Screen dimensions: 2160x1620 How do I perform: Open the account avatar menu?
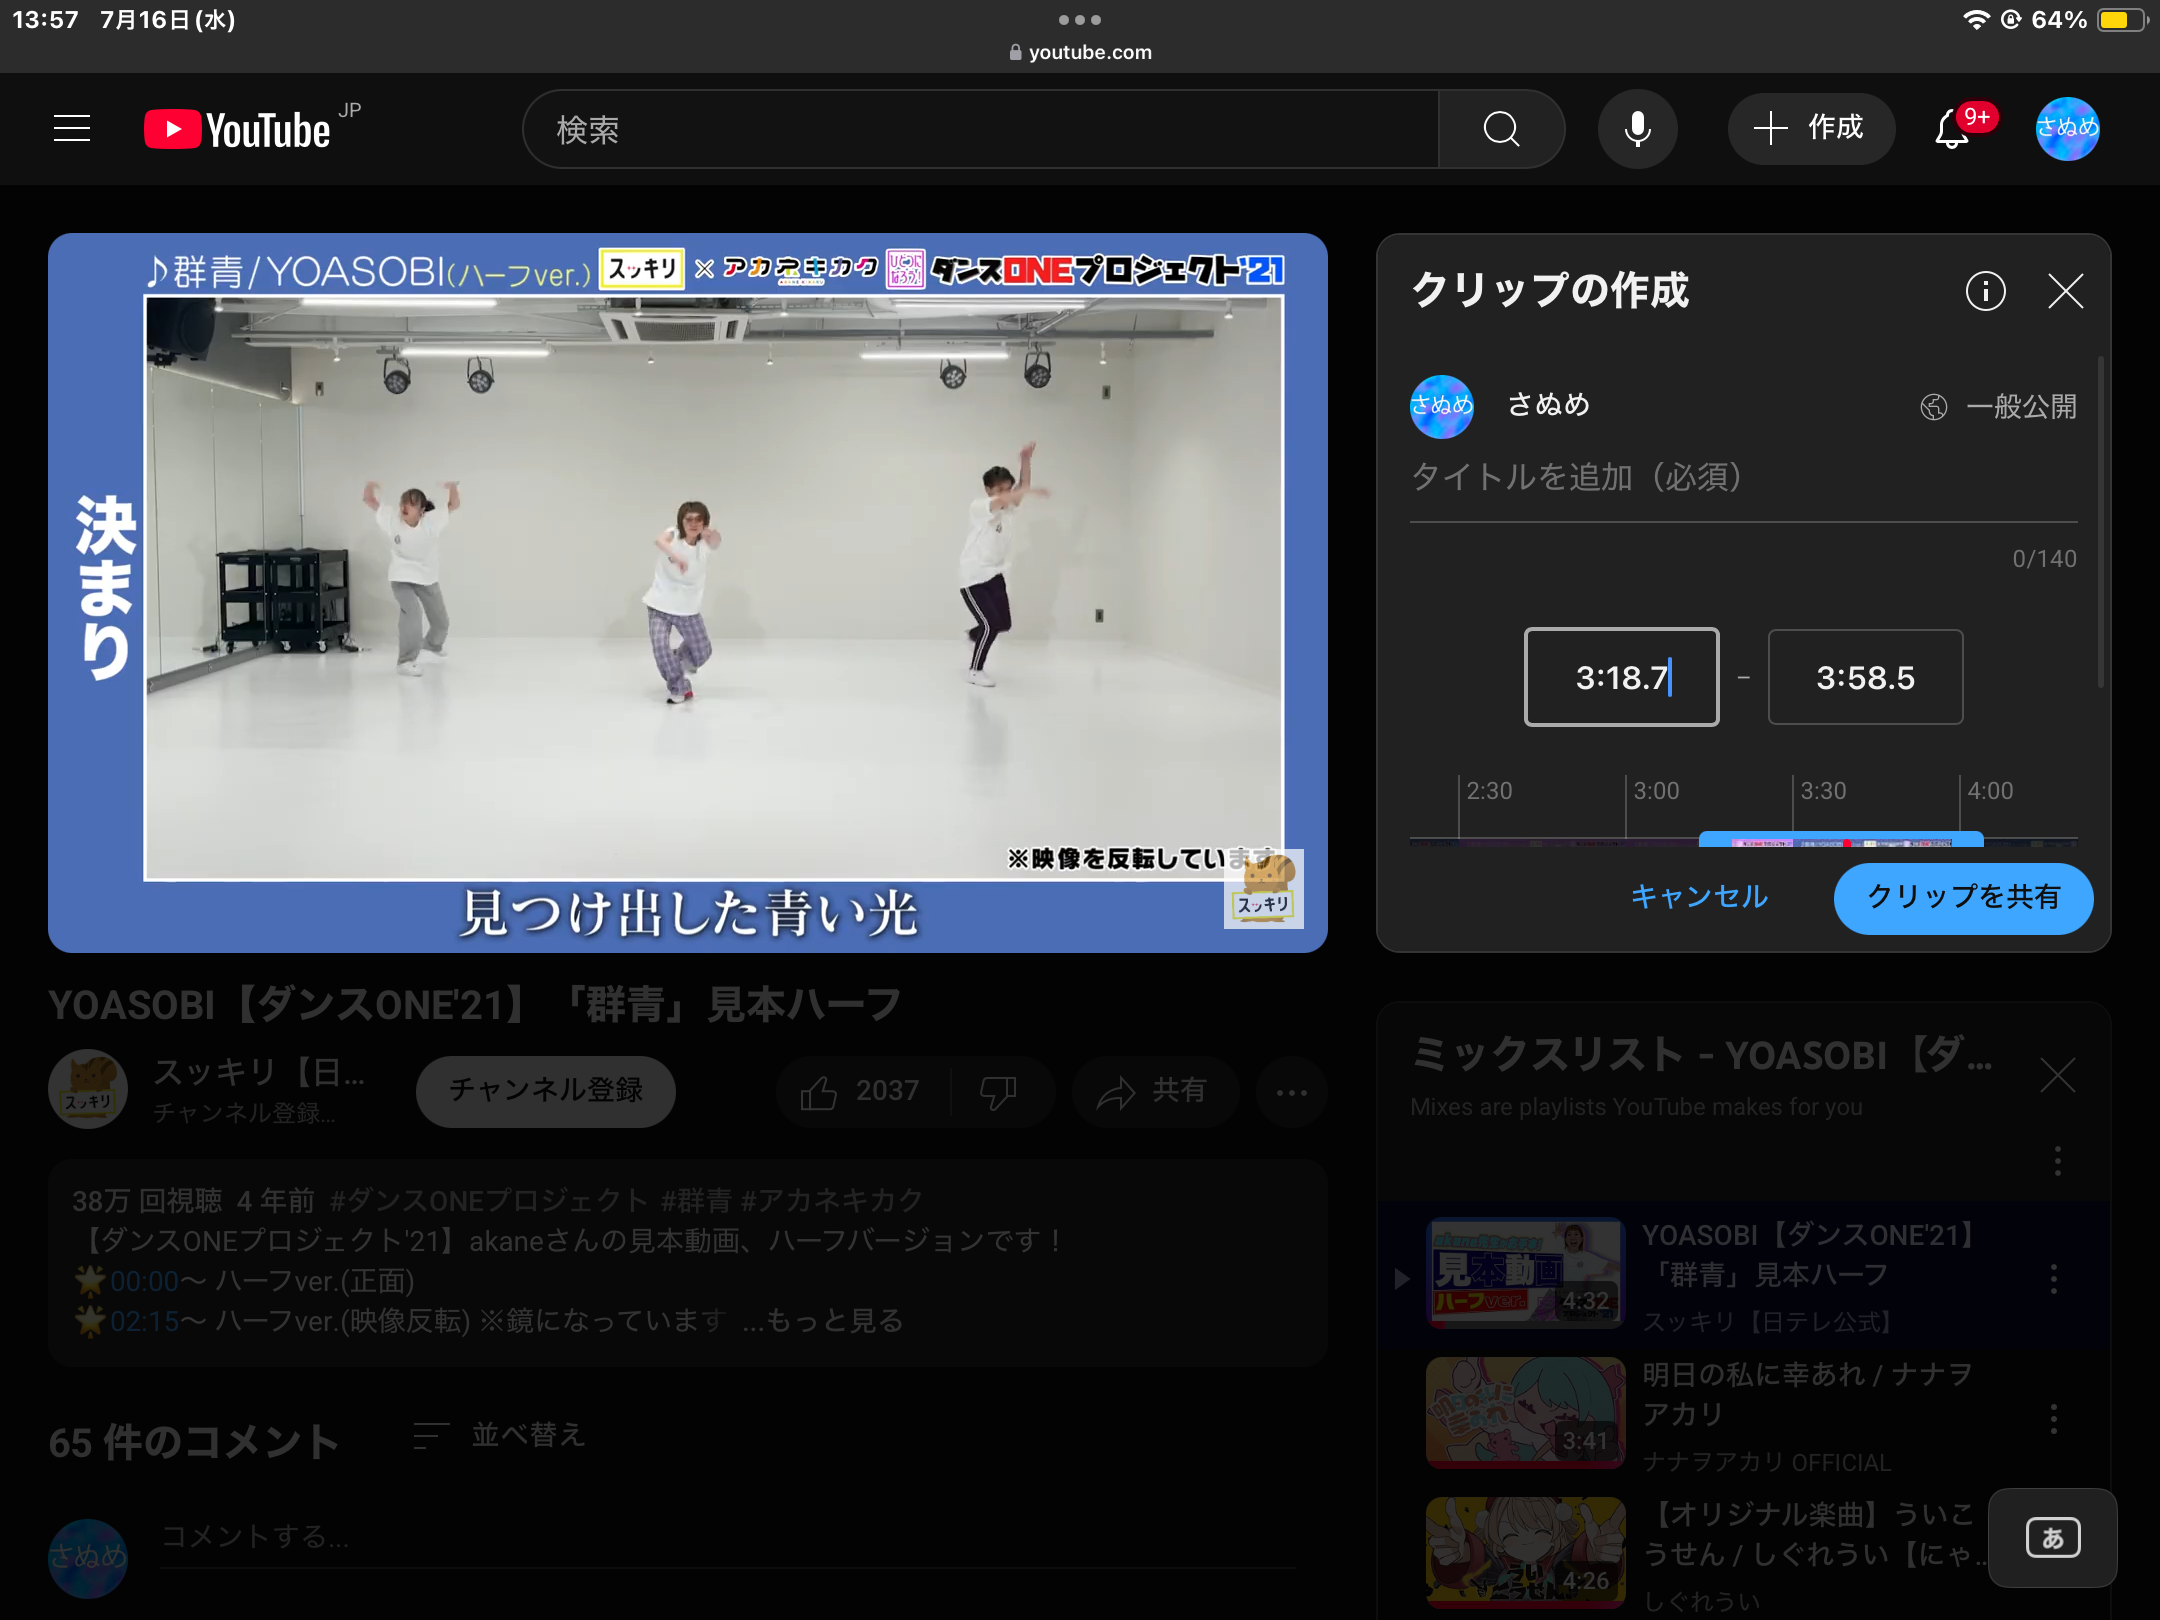pyautogui.click(x=2067, y=129)
